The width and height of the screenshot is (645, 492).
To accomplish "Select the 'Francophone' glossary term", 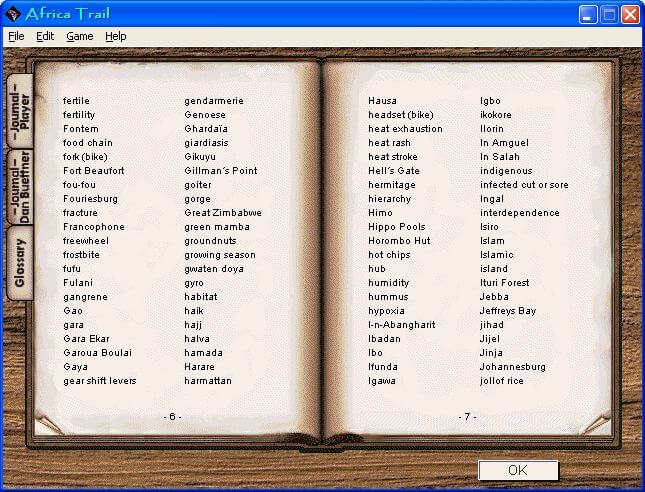I will click(94, 227).
